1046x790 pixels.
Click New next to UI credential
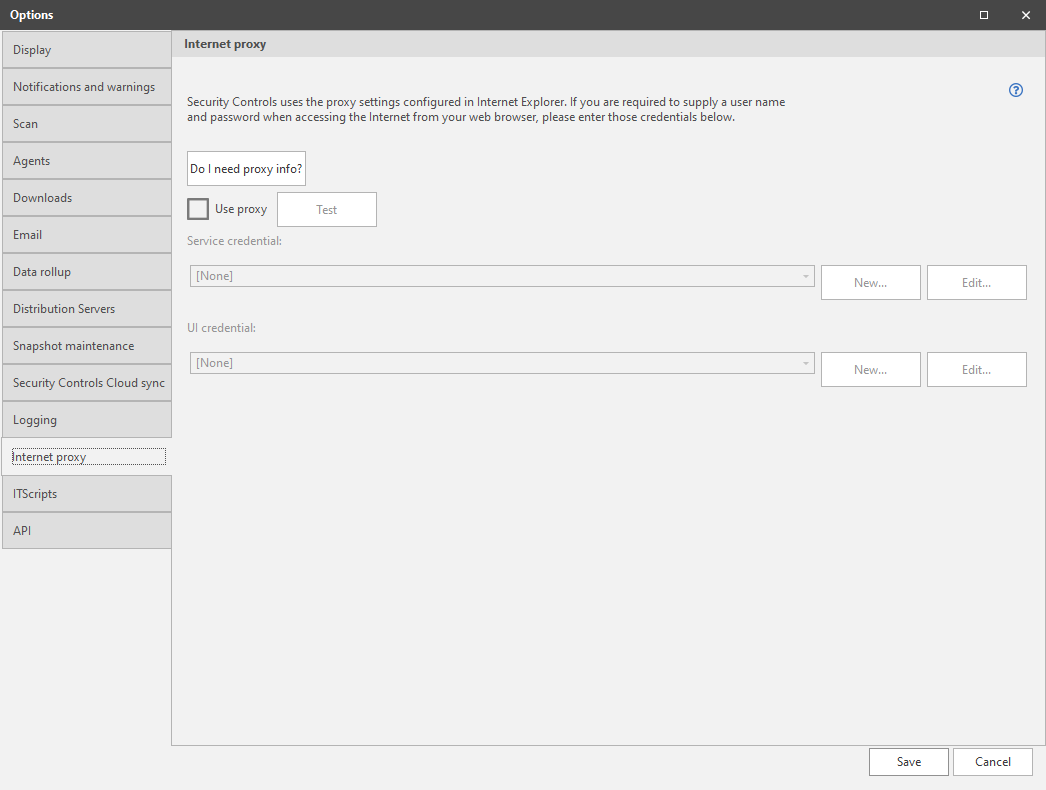click(x=871, y=370)
